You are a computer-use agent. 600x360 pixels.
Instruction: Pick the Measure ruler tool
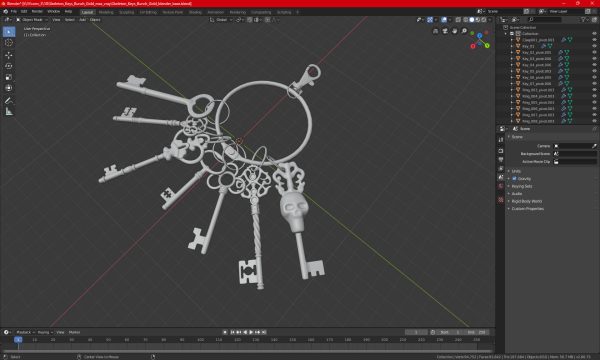[x=9, y=112]
